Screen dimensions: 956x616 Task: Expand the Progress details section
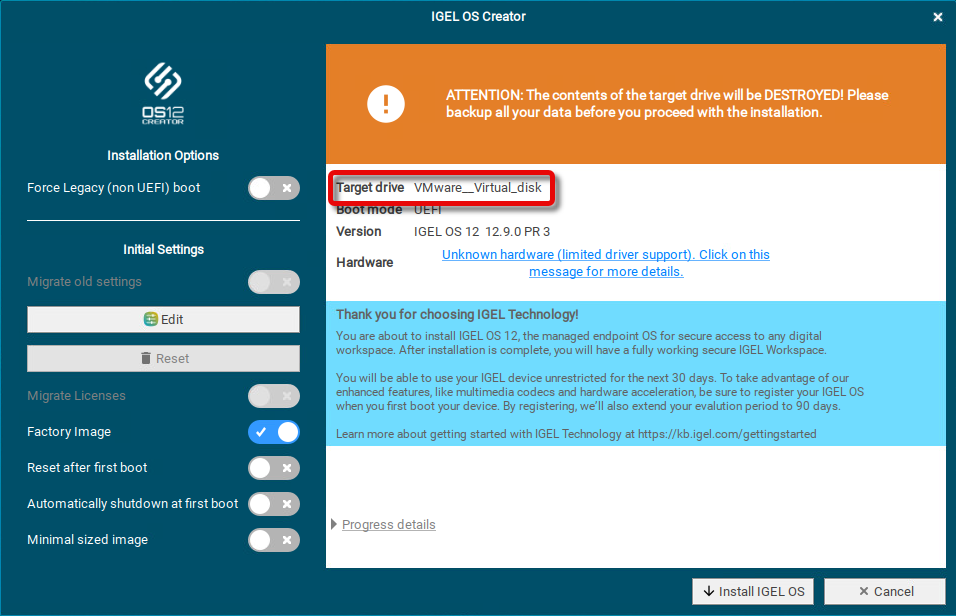point(383,525)
